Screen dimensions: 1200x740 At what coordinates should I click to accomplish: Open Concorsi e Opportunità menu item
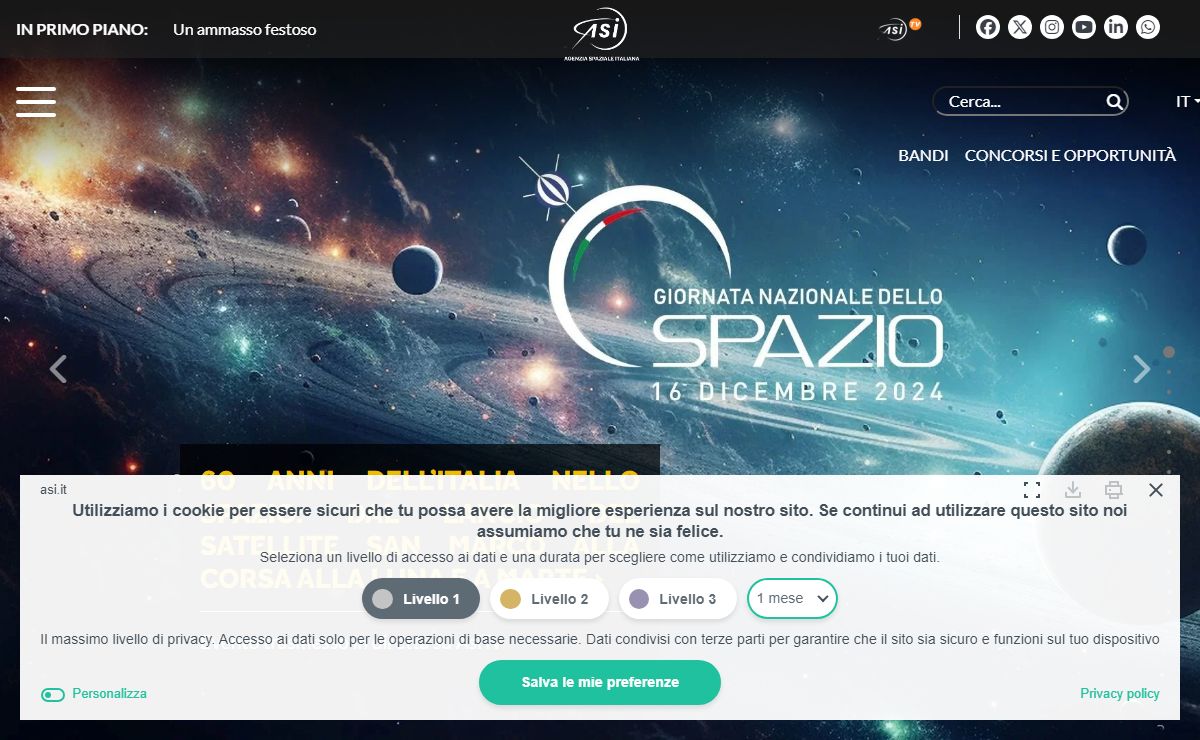tap(1070, 155)
